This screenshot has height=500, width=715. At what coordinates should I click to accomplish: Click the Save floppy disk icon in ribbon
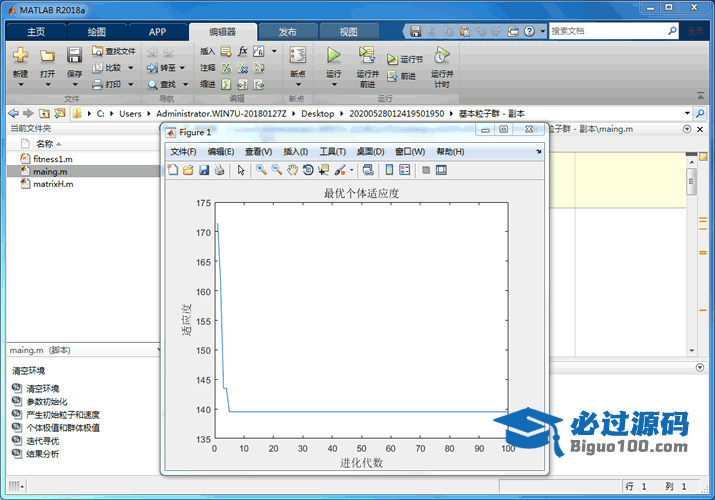pos(74,55)
